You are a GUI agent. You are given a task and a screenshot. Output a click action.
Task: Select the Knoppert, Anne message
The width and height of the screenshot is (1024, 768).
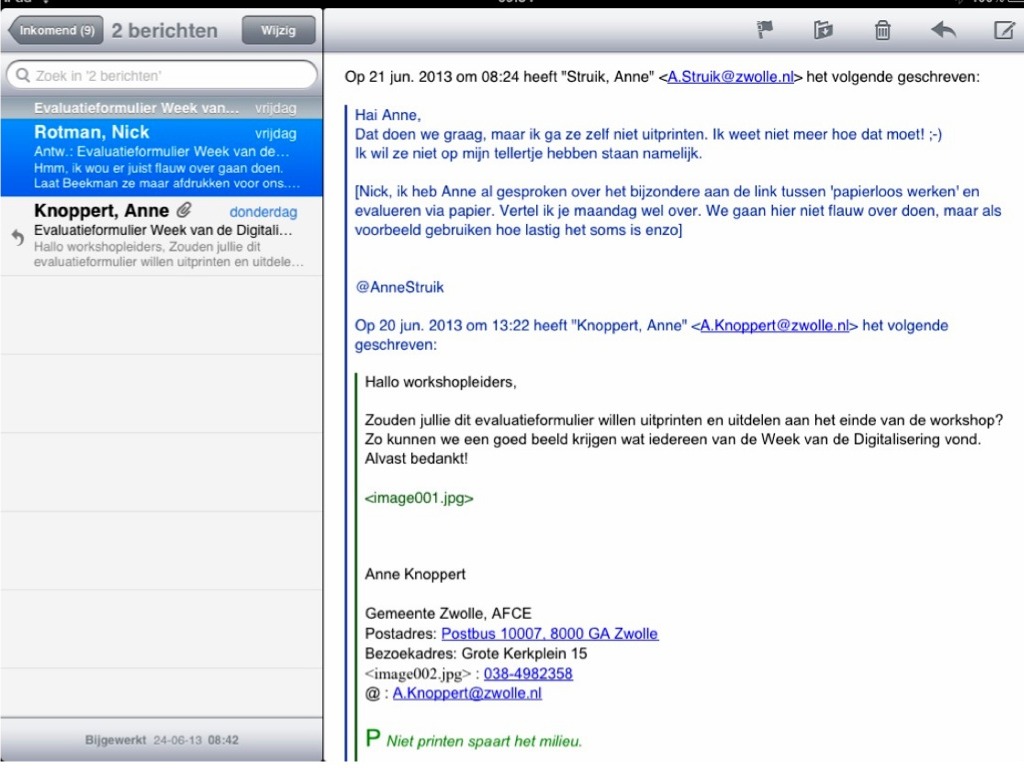[162, 236]
